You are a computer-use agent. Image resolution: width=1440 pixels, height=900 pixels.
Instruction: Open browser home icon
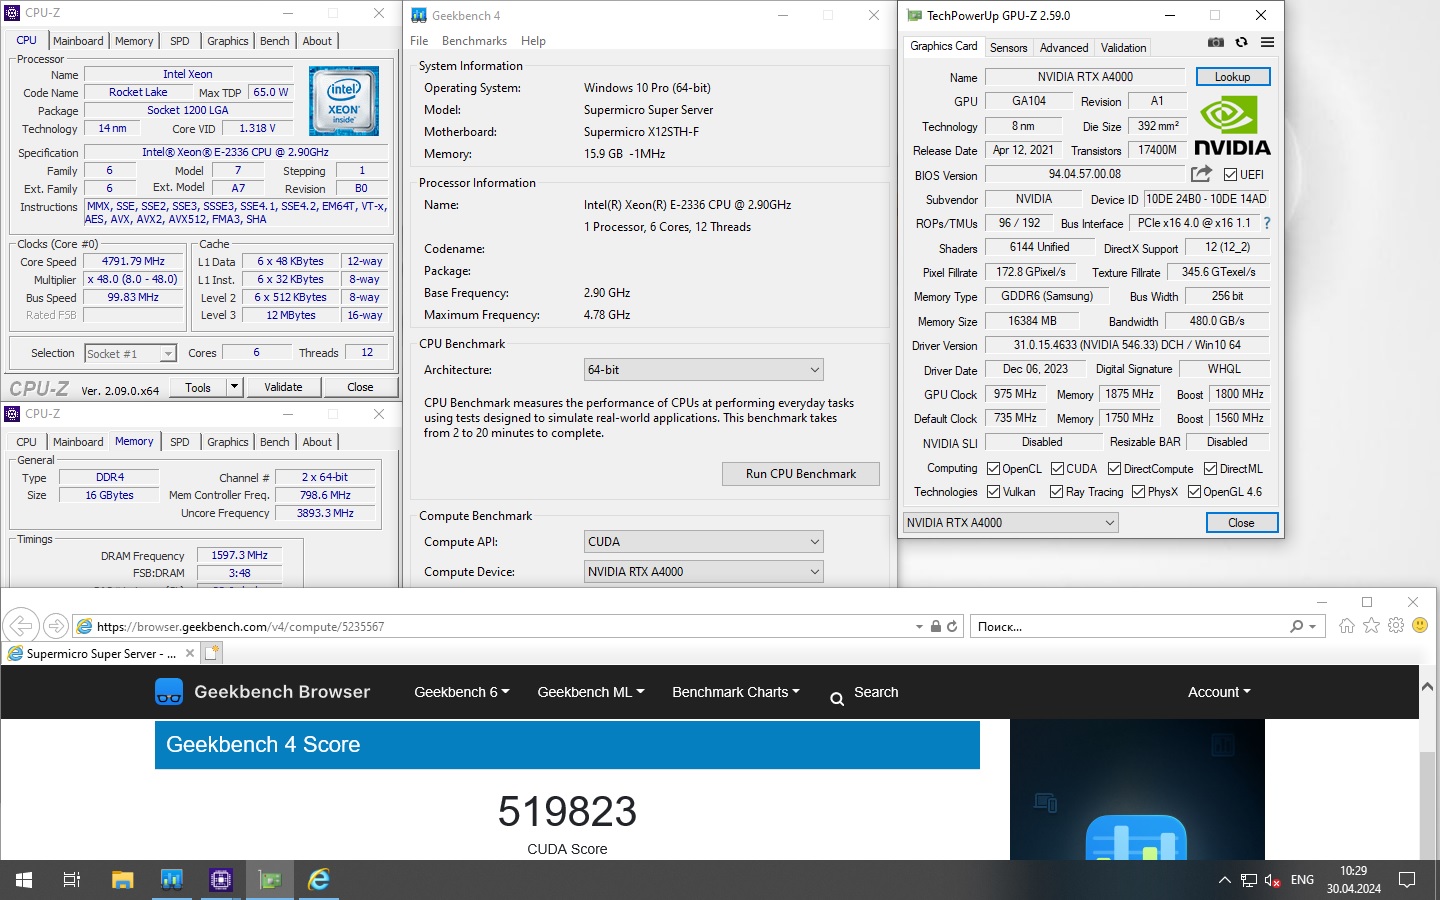[x=1347, y=626]
